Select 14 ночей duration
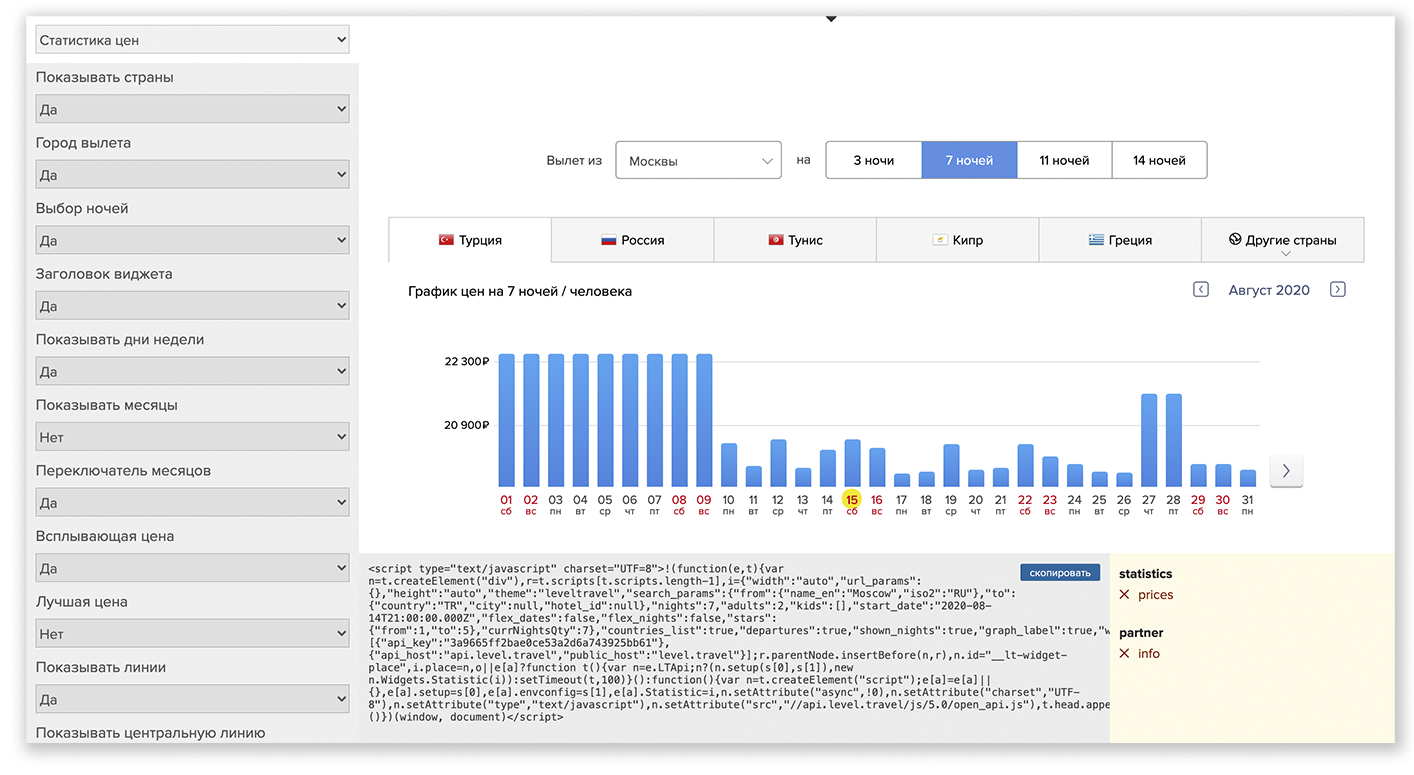Screen dimensions: 1414x775 click(x=1159, y=160)
